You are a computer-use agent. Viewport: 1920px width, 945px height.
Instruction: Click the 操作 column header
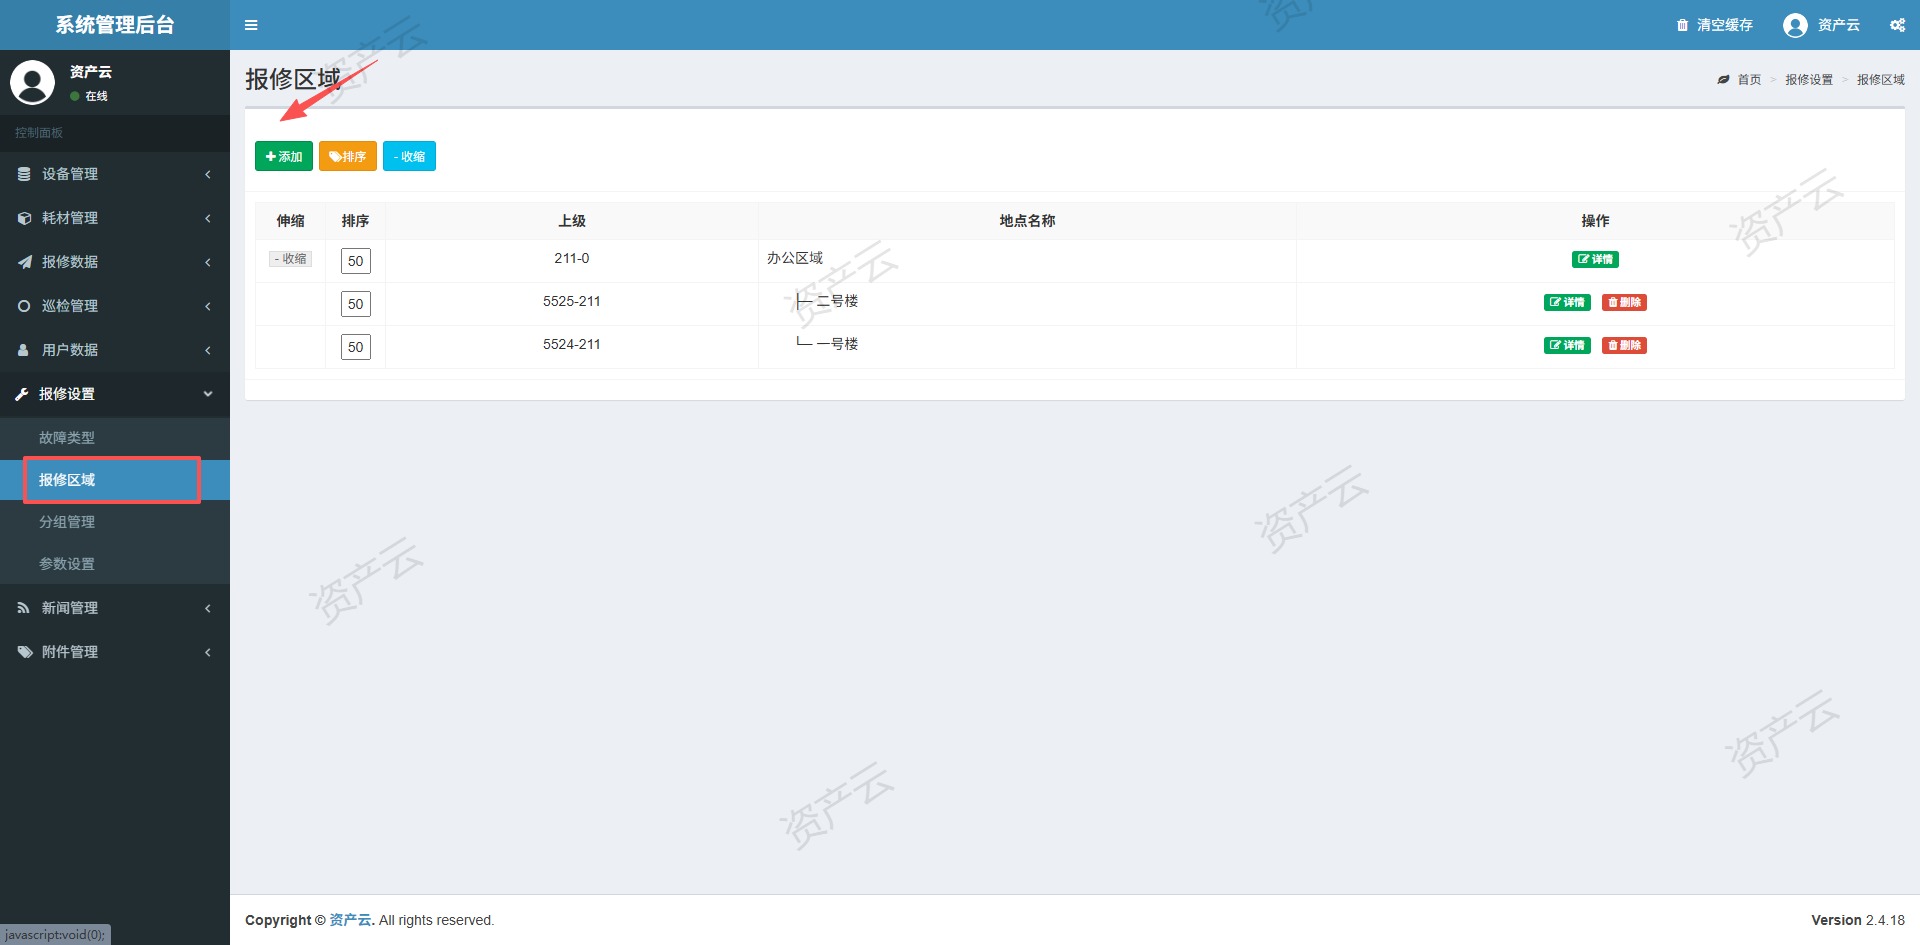click(x=1595, y=221)
